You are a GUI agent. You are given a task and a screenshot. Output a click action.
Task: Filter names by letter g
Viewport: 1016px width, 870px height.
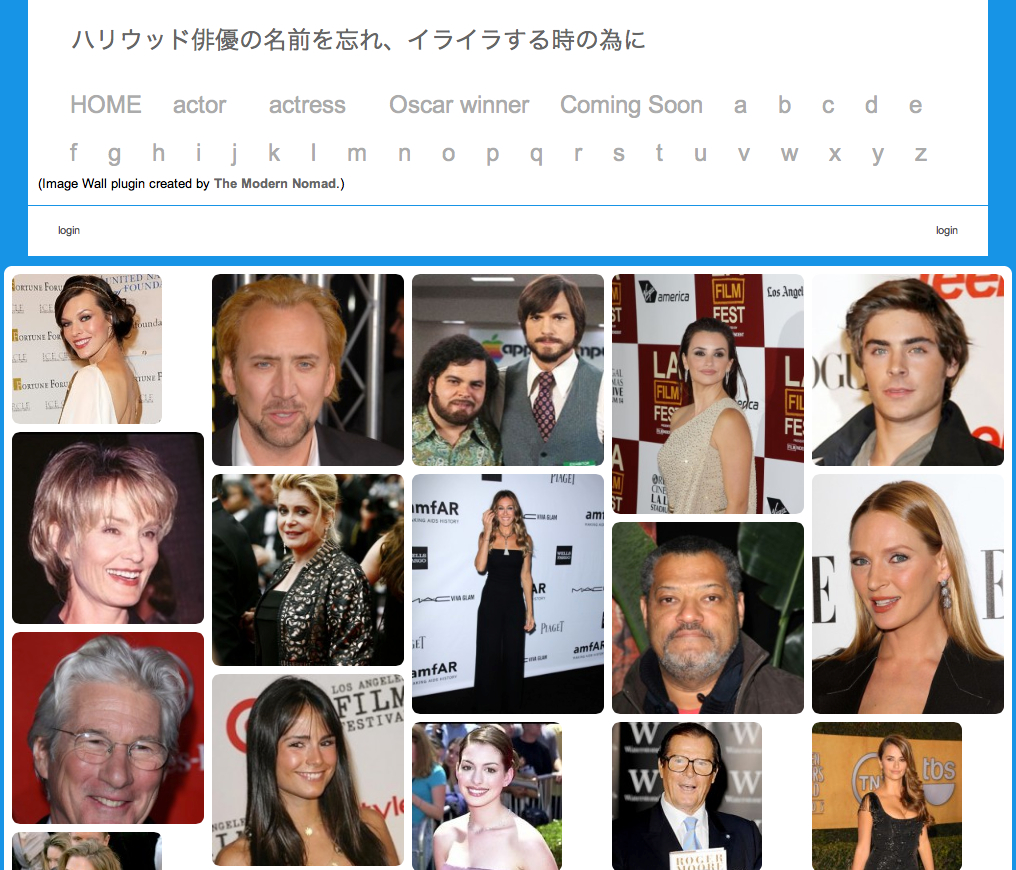tap(114, 155)
